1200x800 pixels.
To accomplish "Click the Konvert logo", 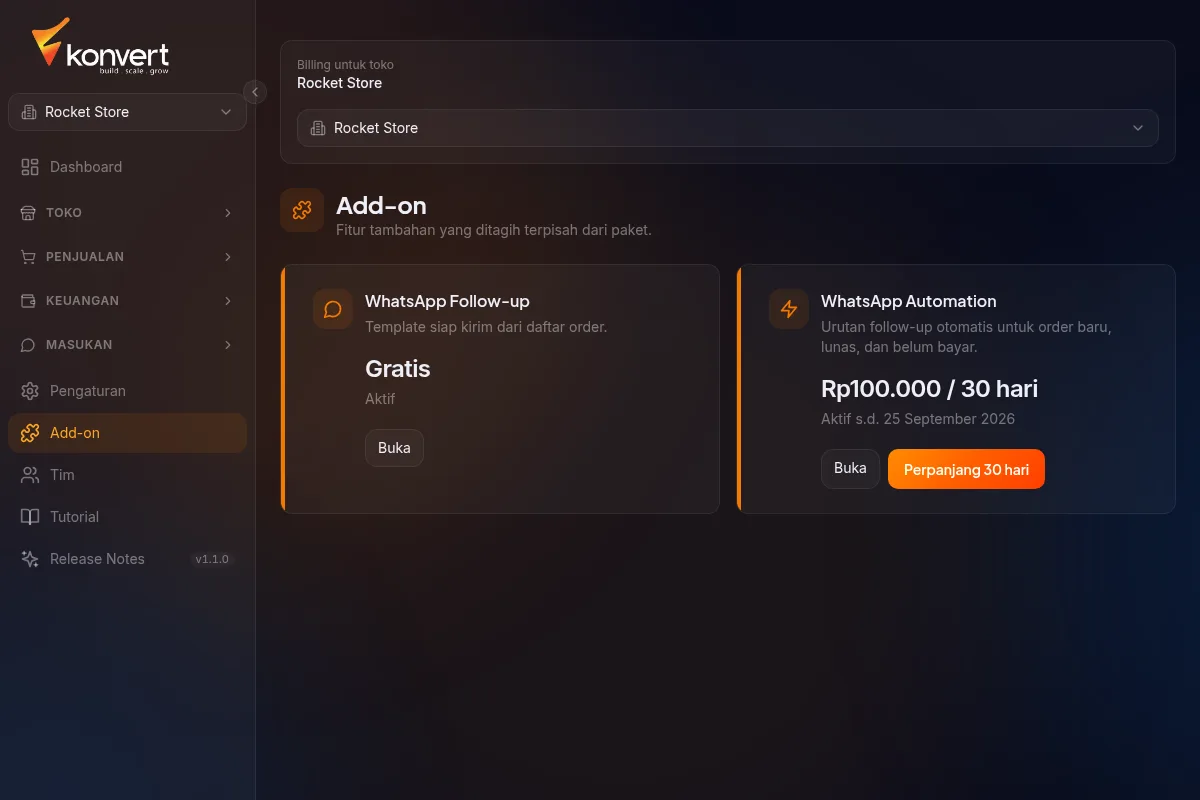I will (x=100, y=46).
